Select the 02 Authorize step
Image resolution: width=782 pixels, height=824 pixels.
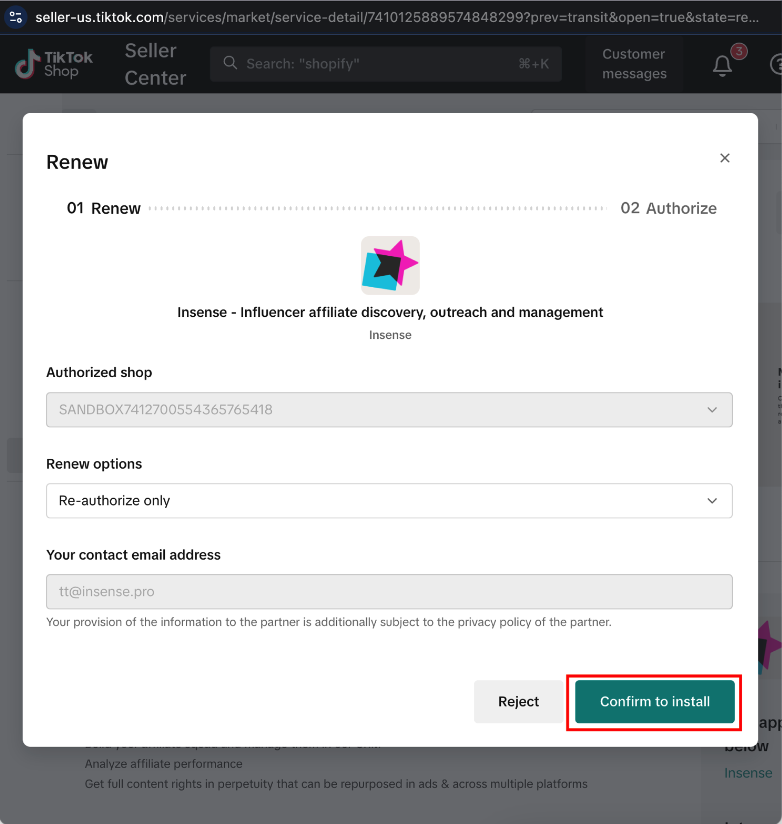pyautogui.click(x=668, y=208)
